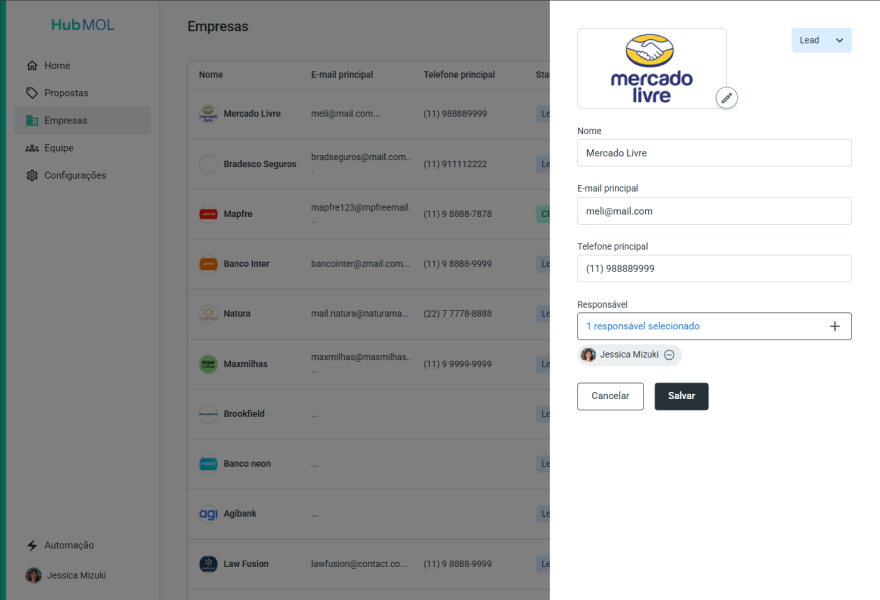Click the Maxmilhas row logo
Viewport: 880px width, 600px height.
[208, 364]
